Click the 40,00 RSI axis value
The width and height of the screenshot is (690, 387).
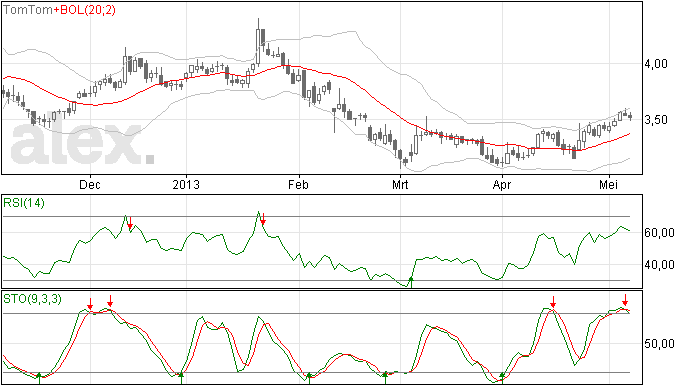tap(659, 265)
